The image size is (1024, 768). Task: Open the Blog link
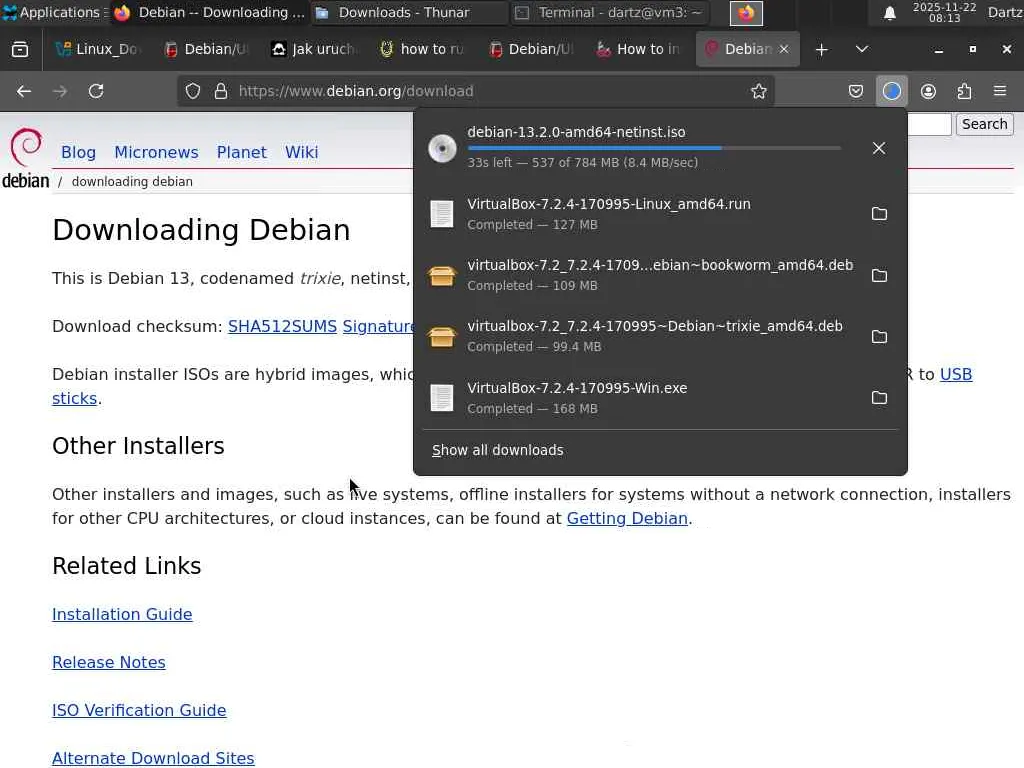(78, 152)
